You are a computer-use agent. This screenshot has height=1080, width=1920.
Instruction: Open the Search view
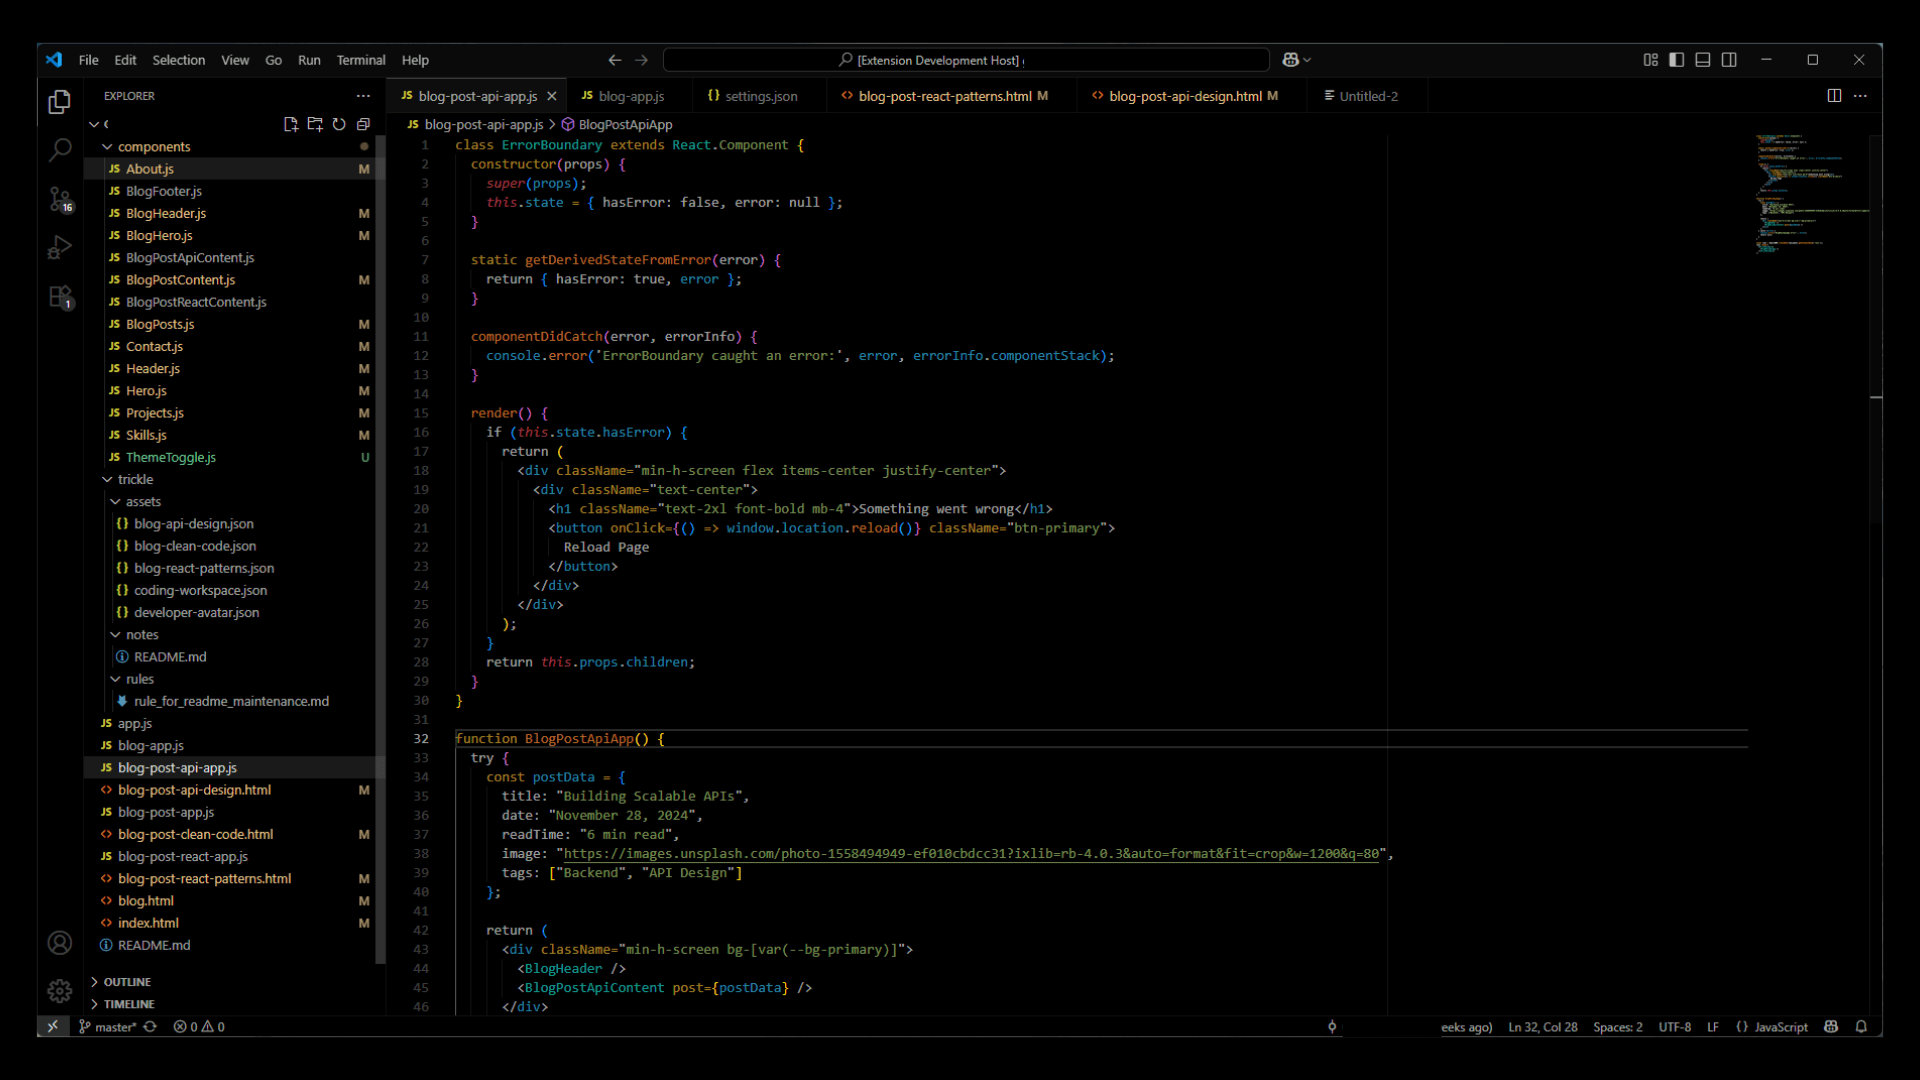click(59, 149)
